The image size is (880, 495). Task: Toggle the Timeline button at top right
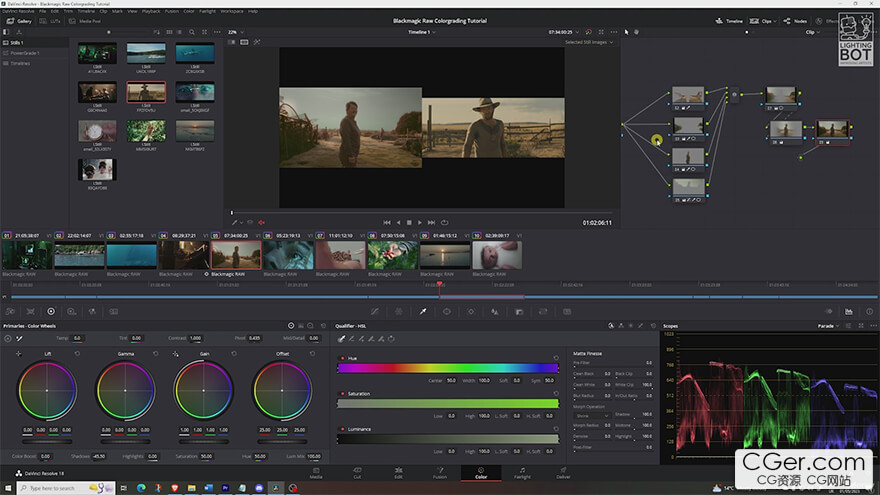click(729, 21)
